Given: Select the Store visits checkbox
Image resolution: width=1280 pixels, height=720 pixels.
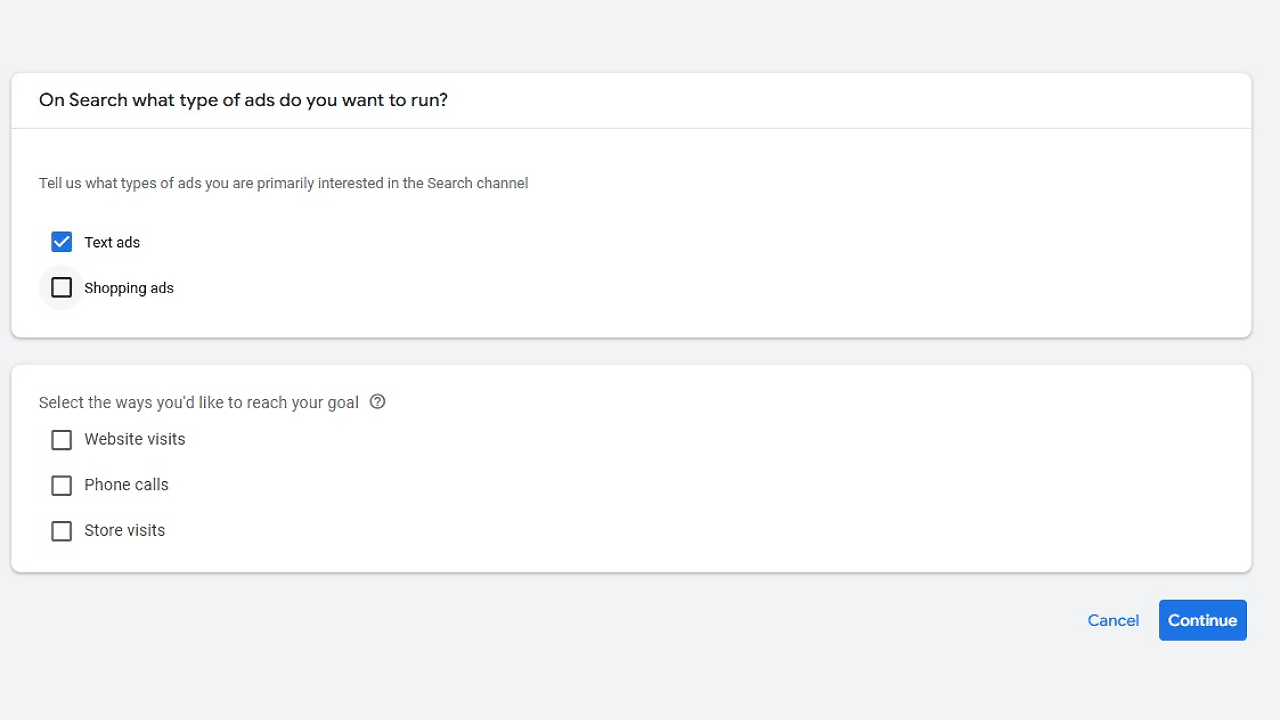Looking at the screenshot, I should [62, 531].
